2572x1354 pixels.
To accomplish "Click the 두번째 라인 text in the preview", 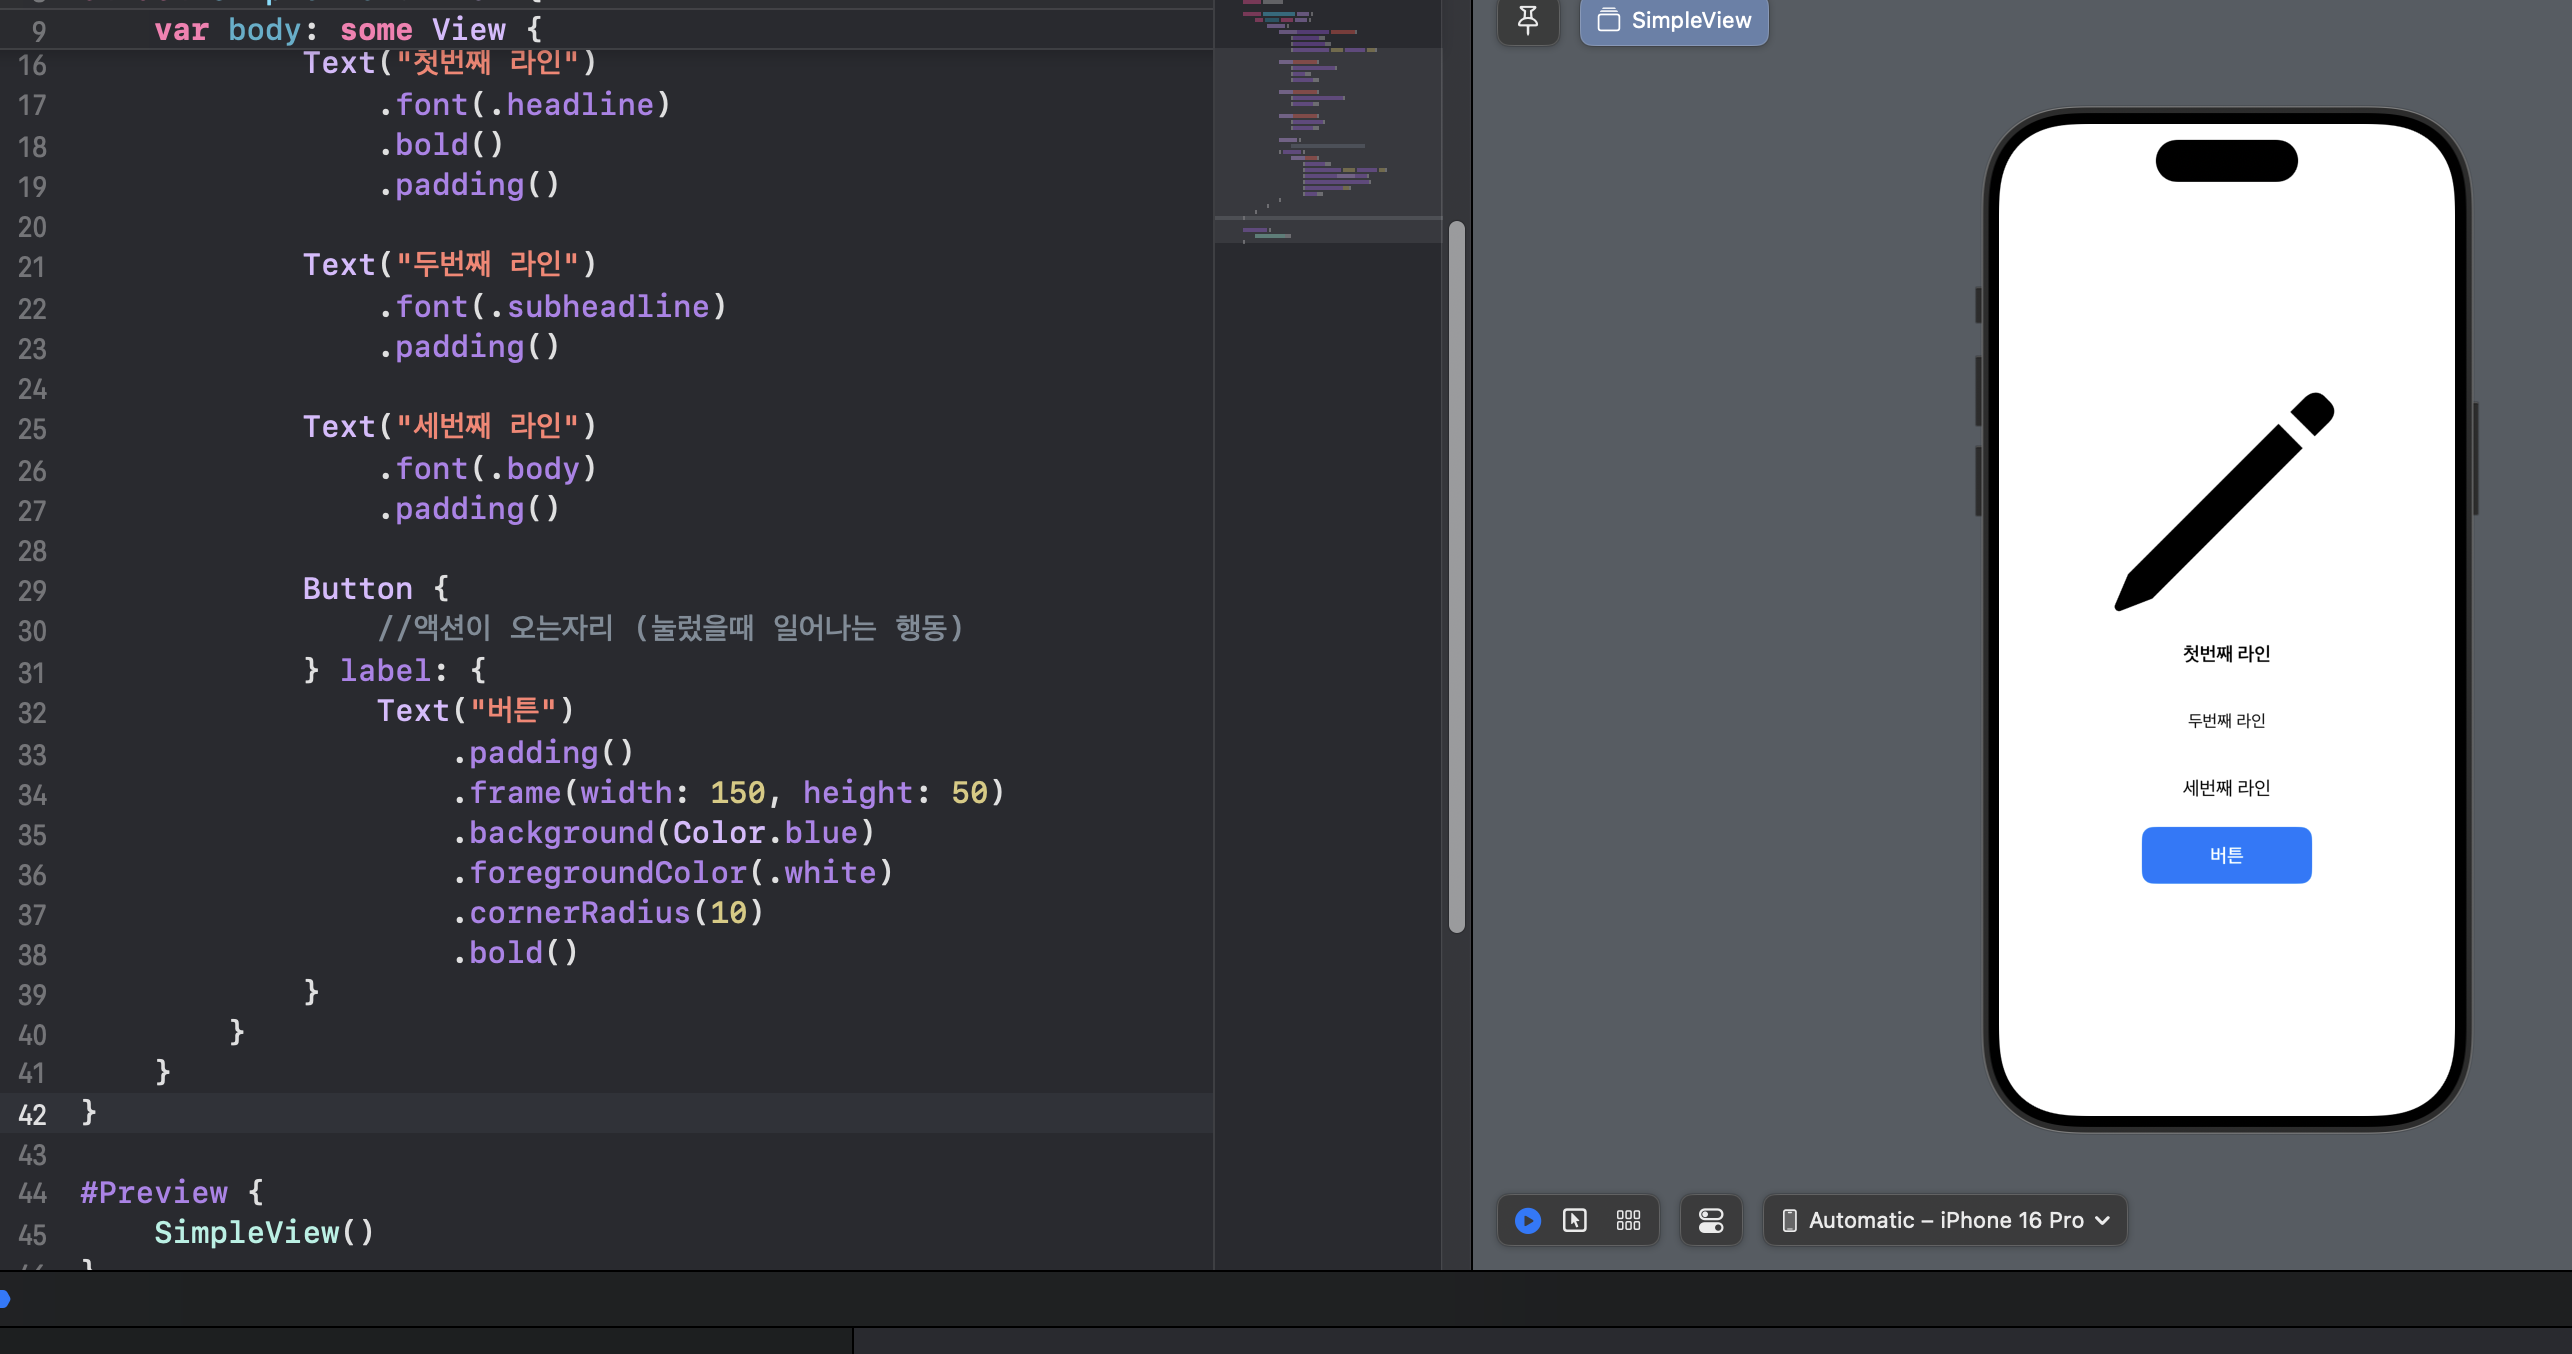I will coord(2226,720).
